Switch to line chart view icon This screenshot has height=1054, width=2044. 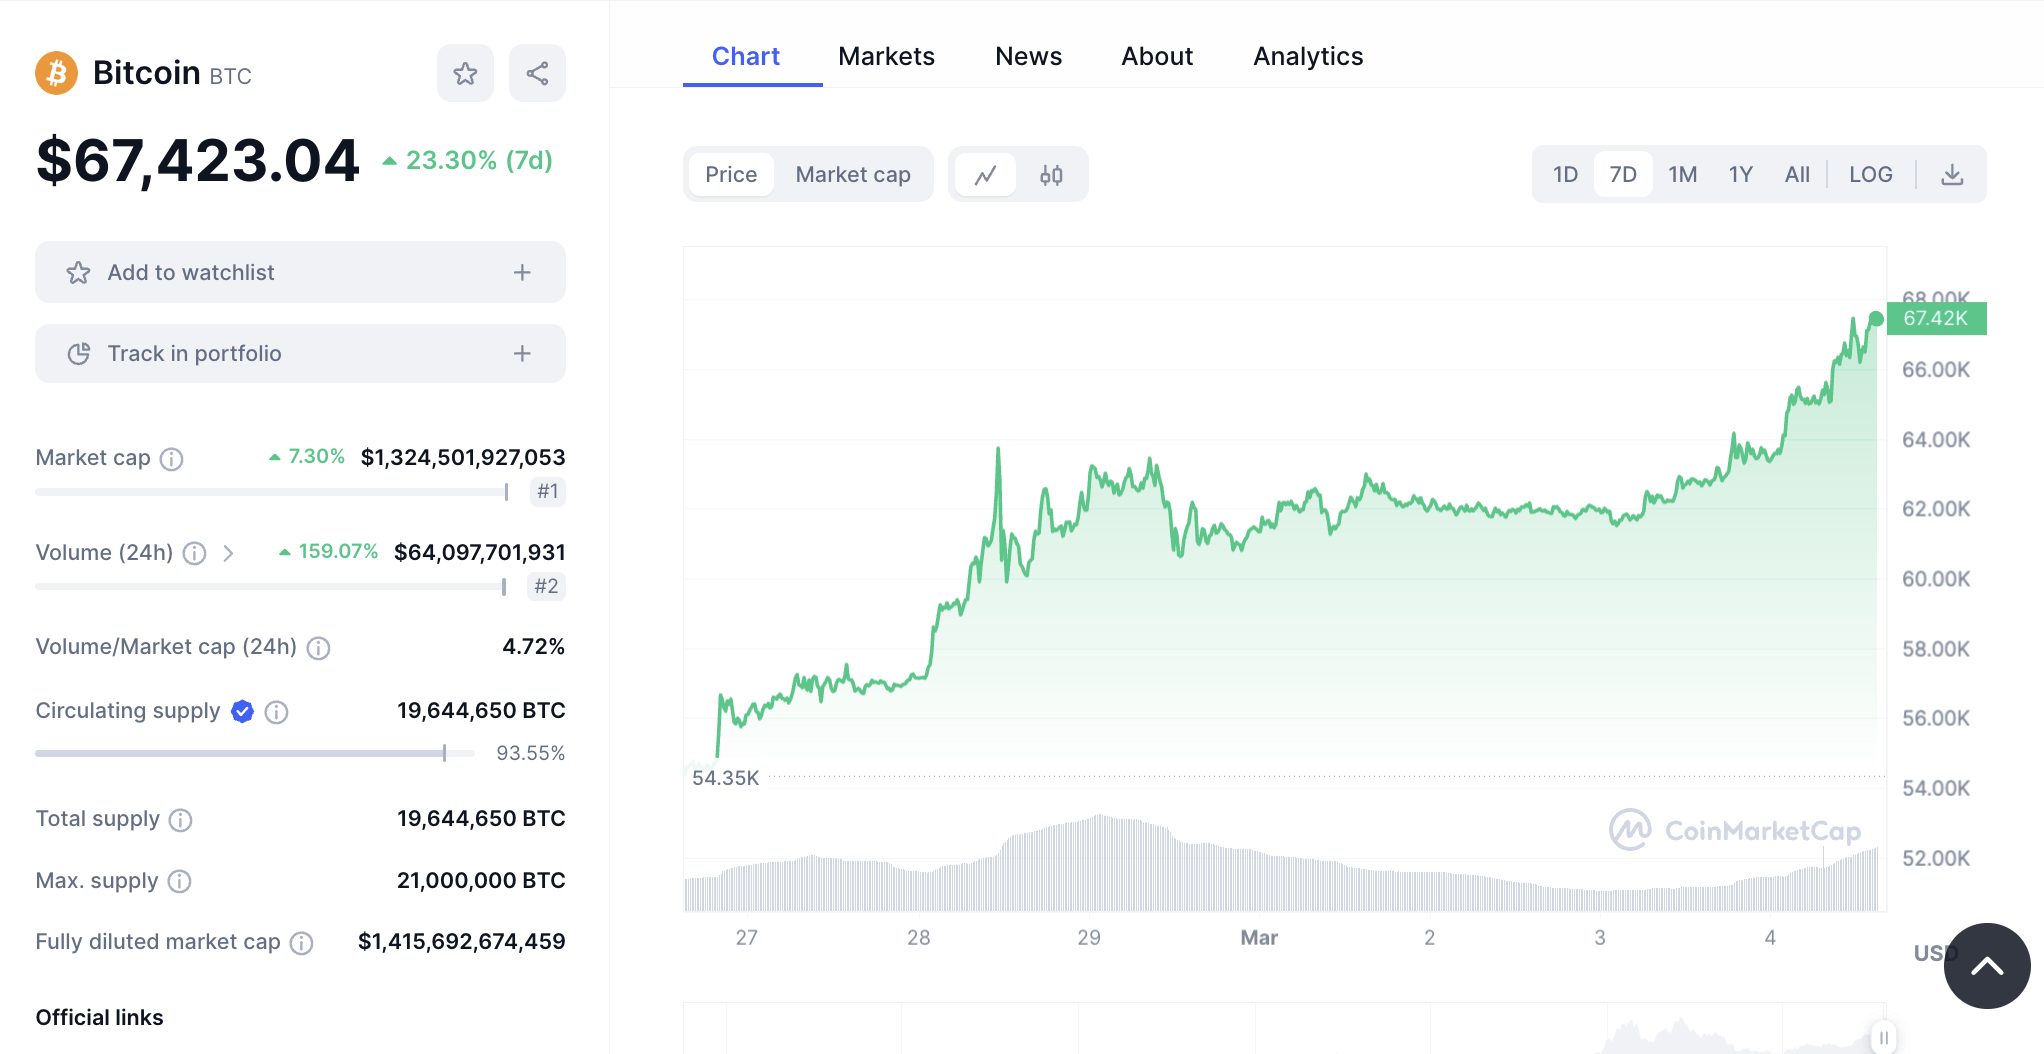click(x=985, y=175)
